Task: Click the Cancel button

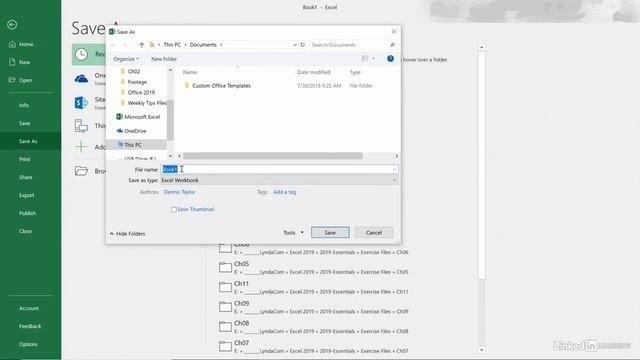Action: [374, 233]
